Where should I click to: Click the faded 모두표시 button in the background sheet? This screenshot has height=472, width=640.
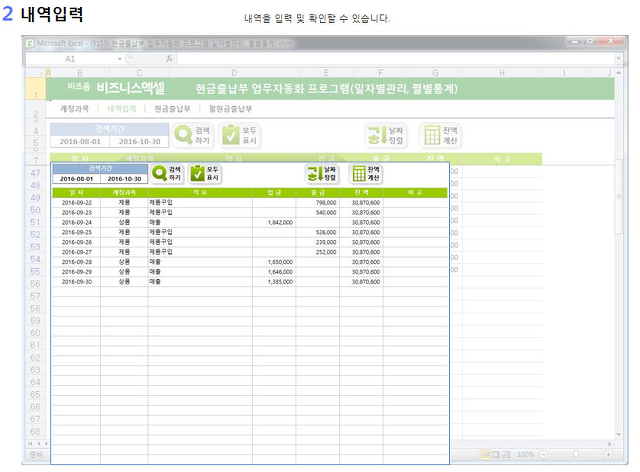tap(240, 135)
